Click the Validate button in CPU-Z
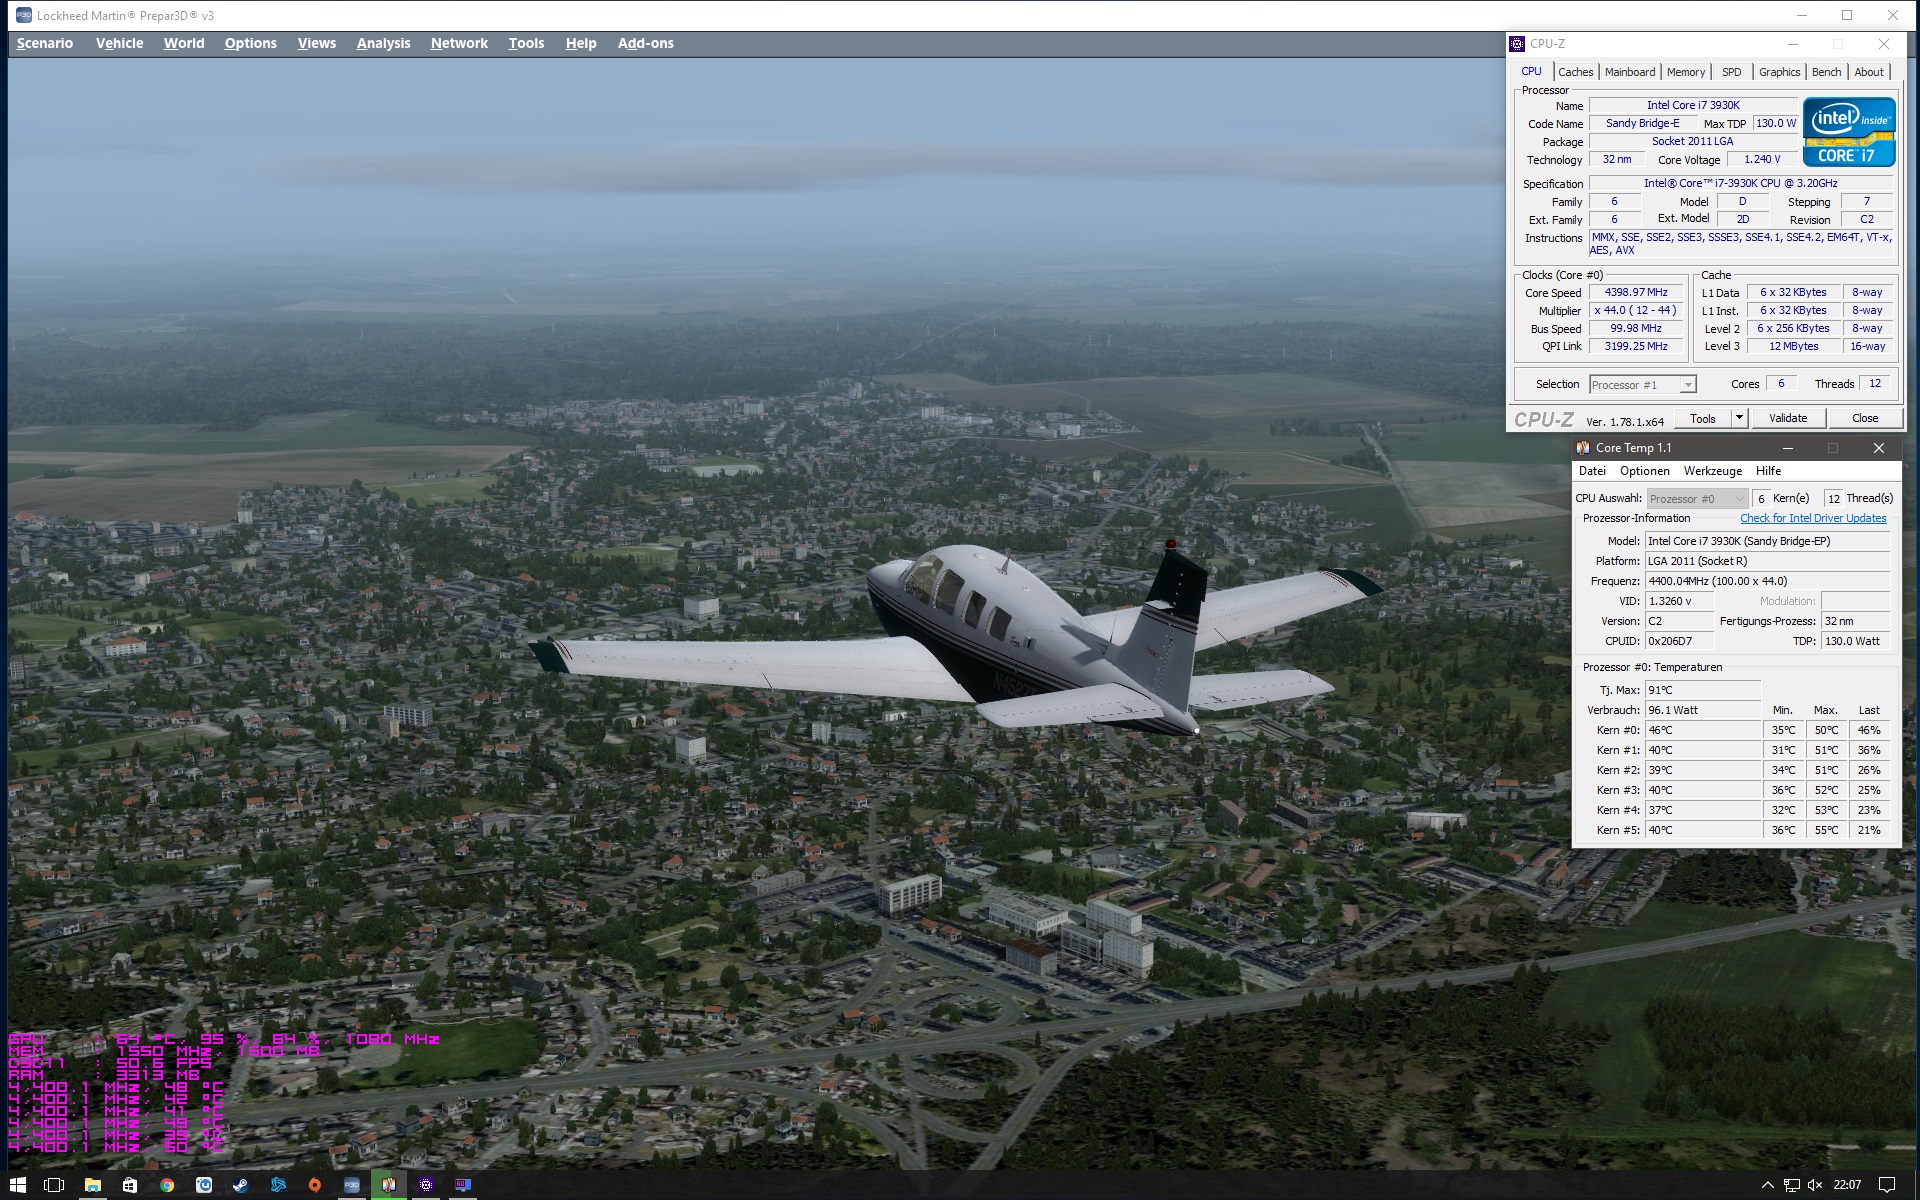The height and width of the screenshot is (1200, 1920). (1788, 419)
